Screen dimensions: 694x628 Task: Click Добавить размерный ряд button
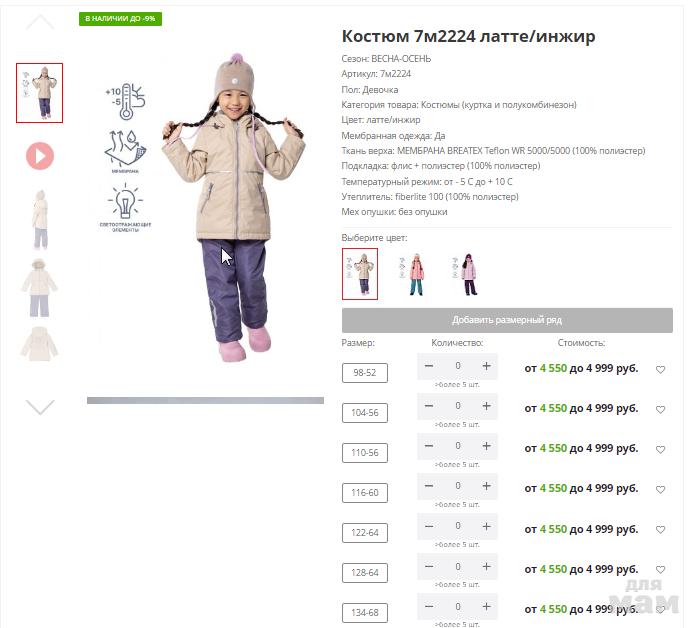click(x=507, y=320)
